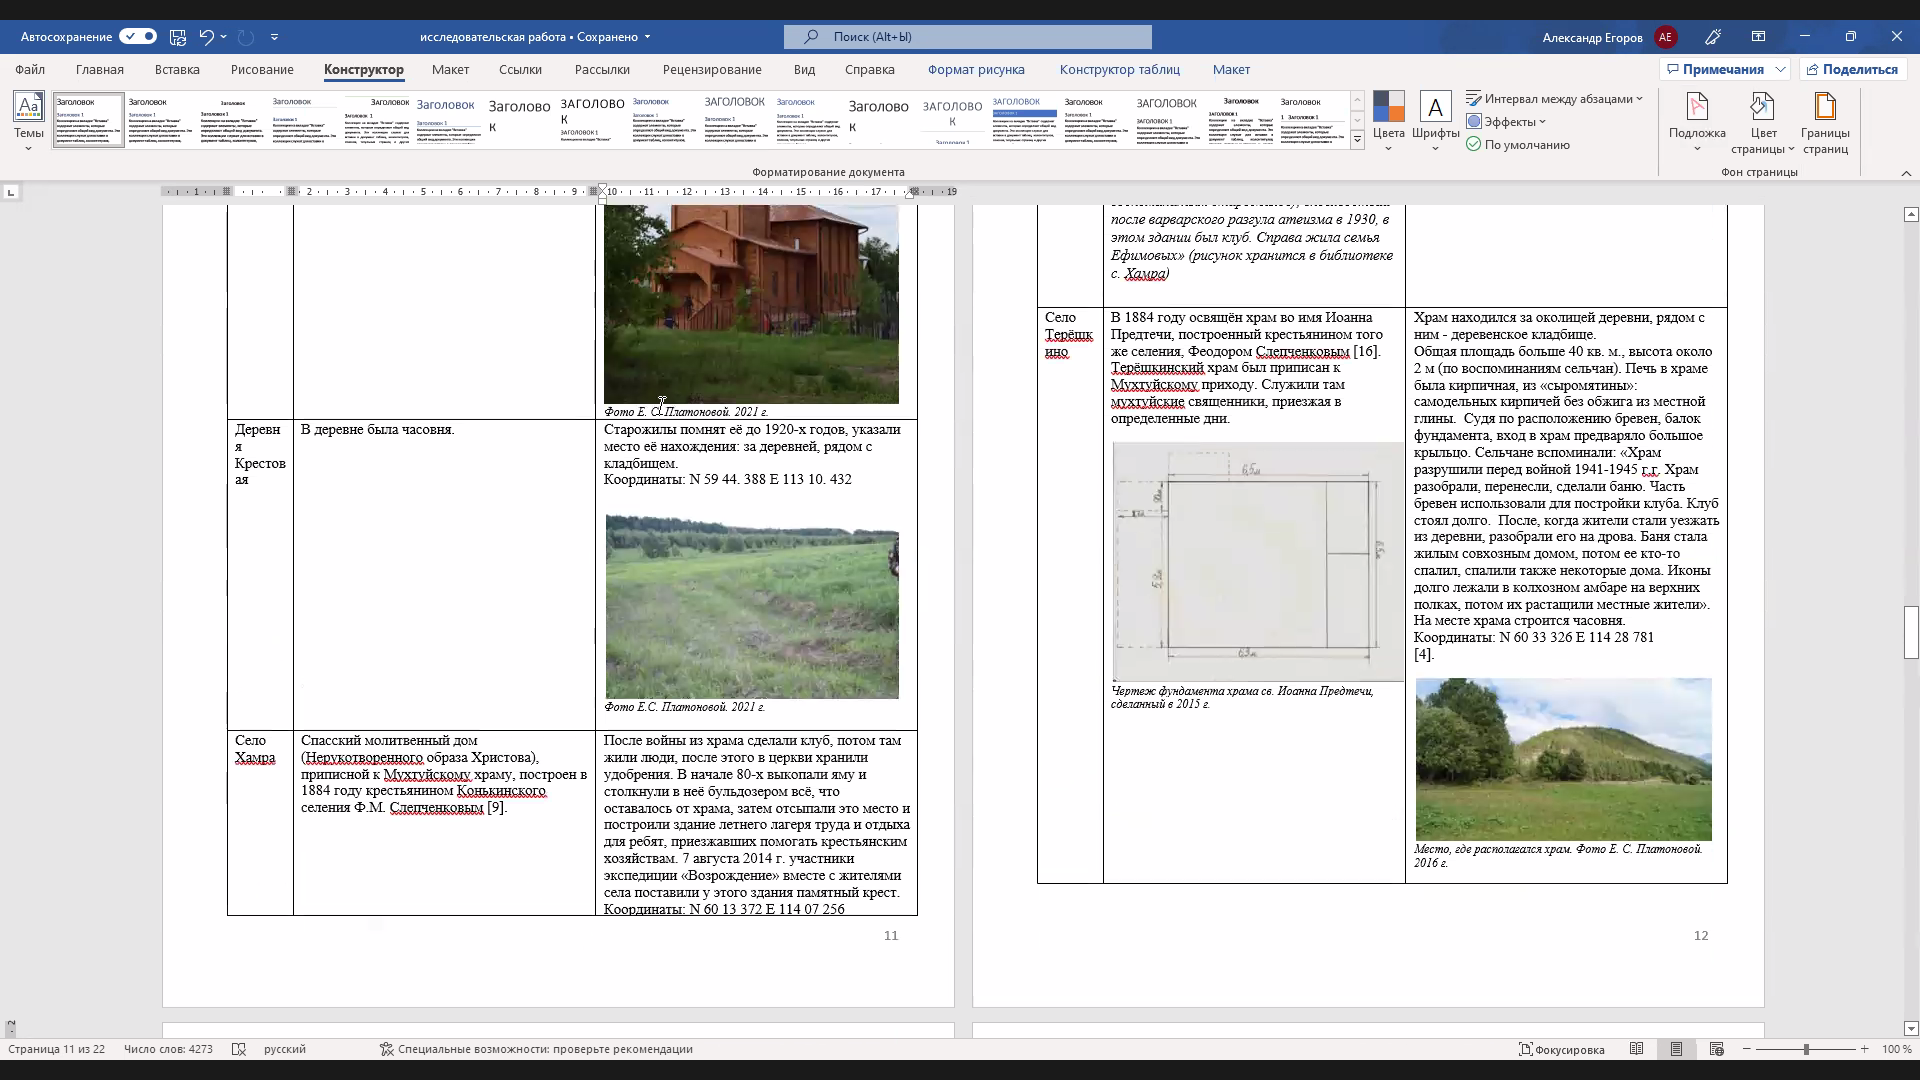This screenshot has width=1920, height=1080.
Task: Click the Page Color (Цвет страницы) icon
Action: tap(1762, 107)
